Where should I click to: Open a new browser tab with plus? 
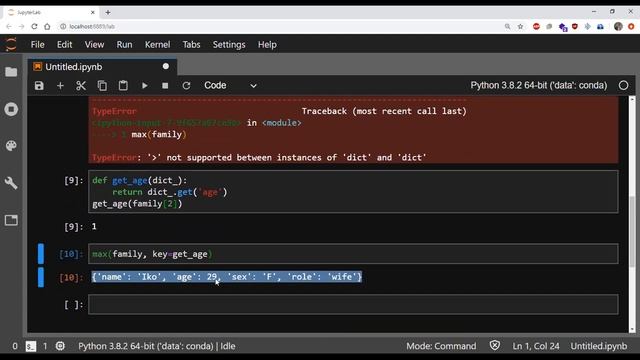tap(108, 12)
